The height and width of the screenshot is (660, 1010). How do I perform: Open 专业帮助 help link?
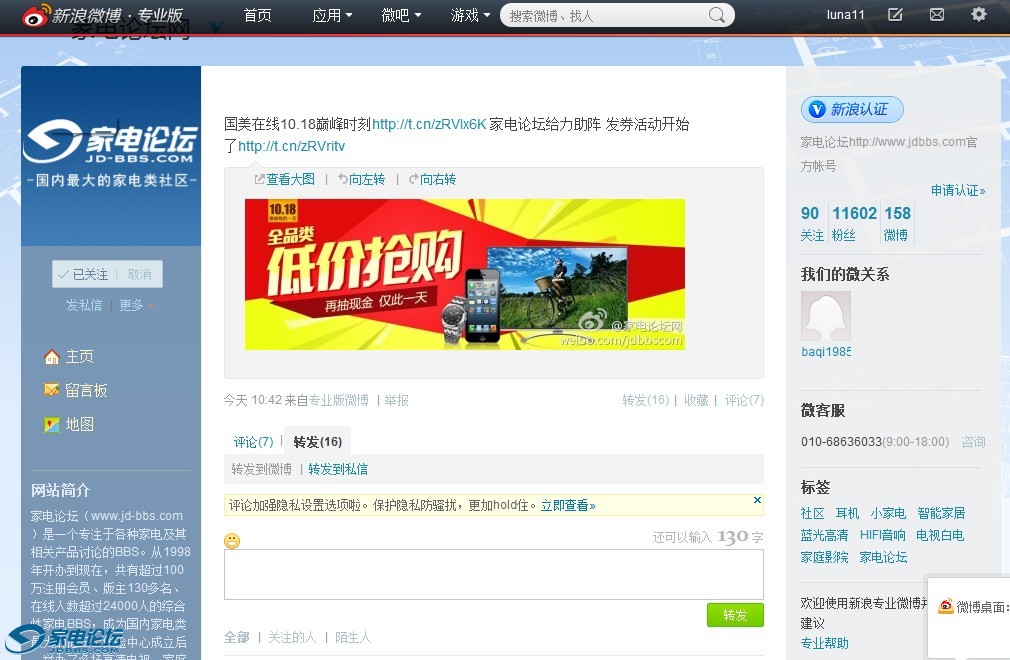824,643
